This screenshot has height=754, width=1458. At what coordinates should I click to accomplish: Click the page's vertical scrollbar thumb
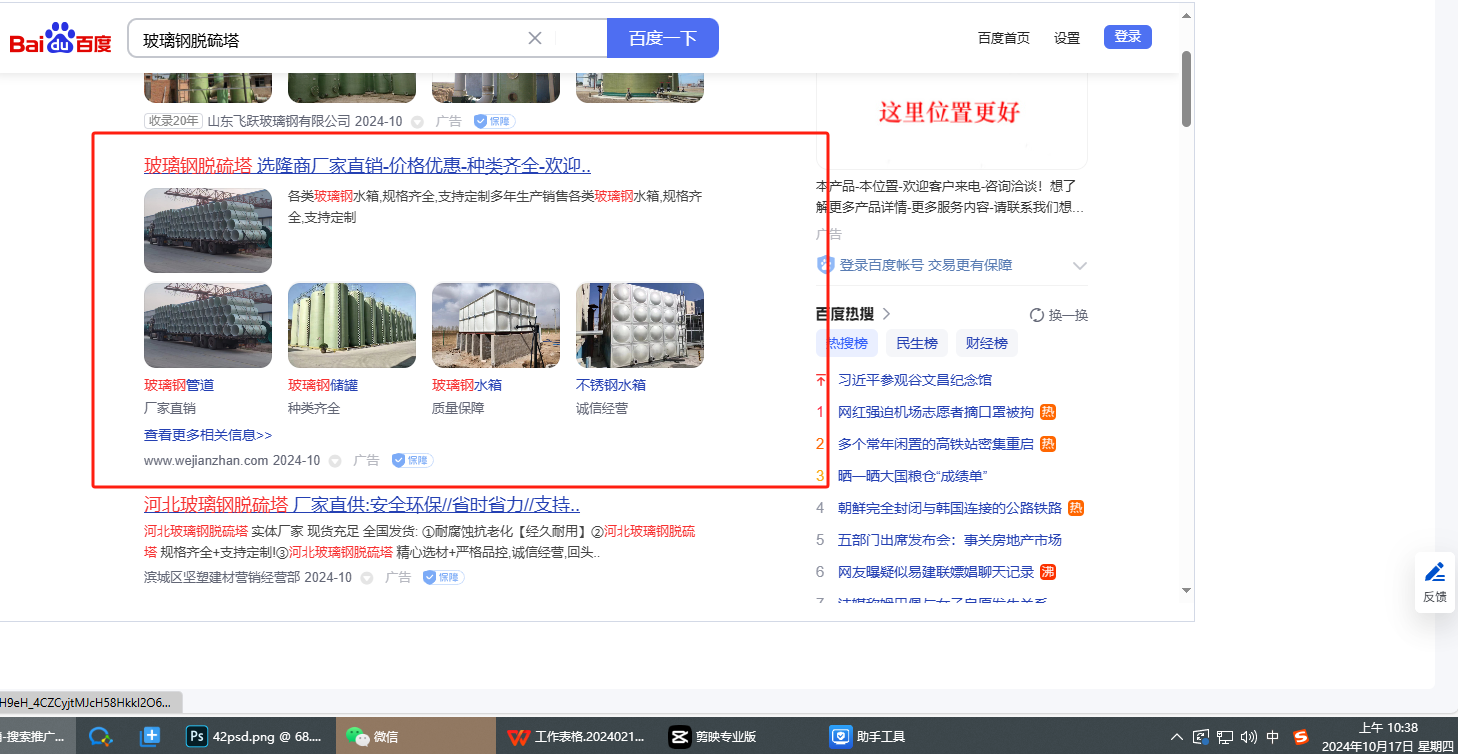[x=1186, y=88]
